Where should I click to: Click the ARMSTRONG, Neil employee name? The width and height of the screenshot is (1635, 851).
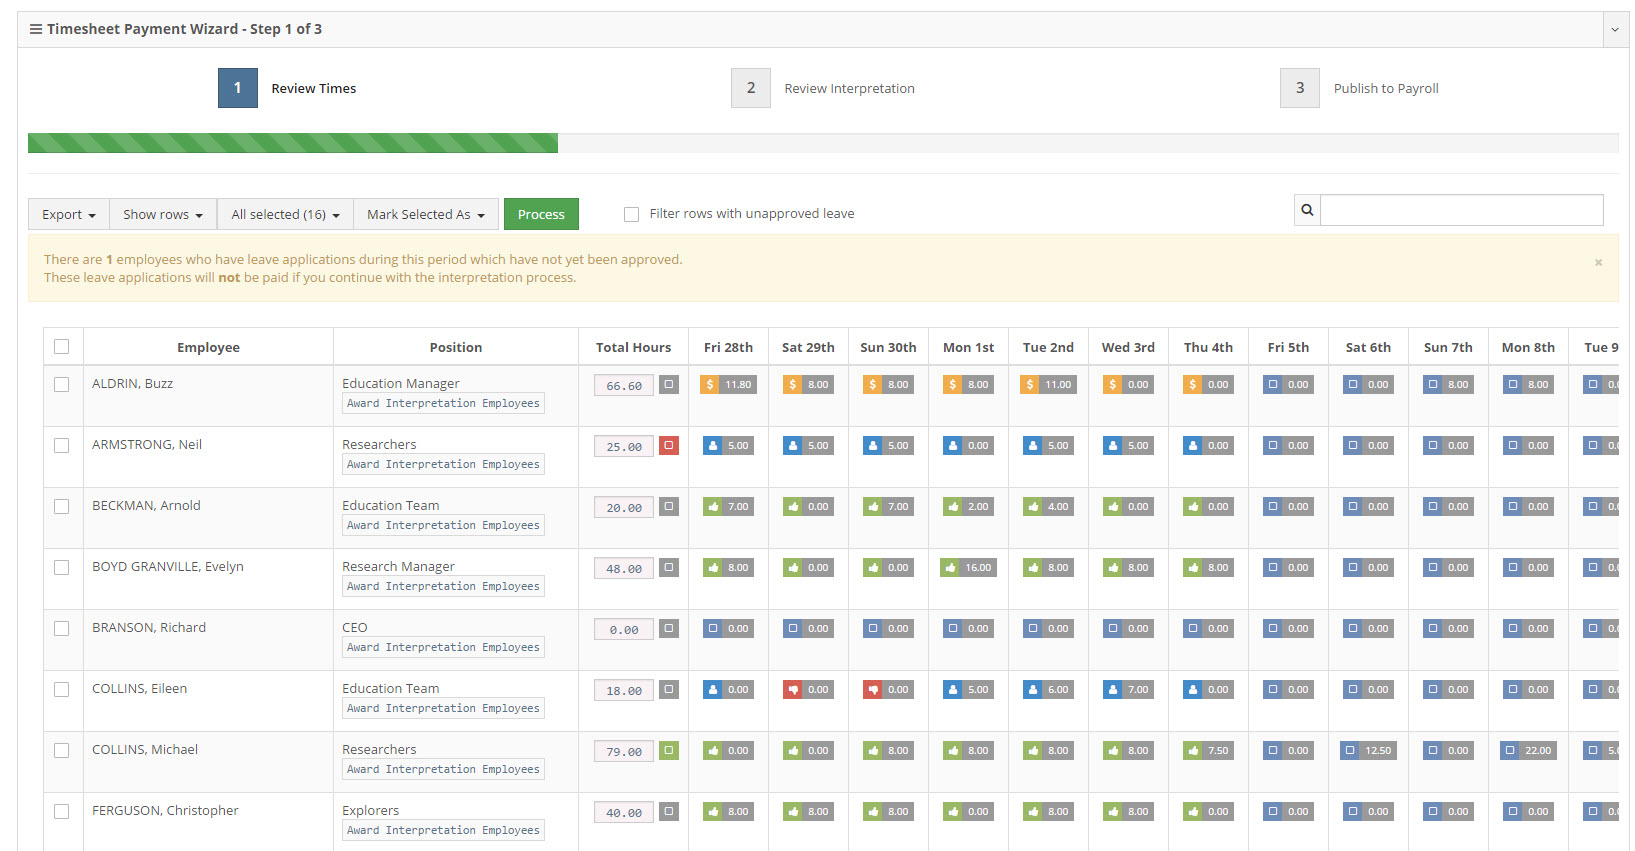point(147,445)
